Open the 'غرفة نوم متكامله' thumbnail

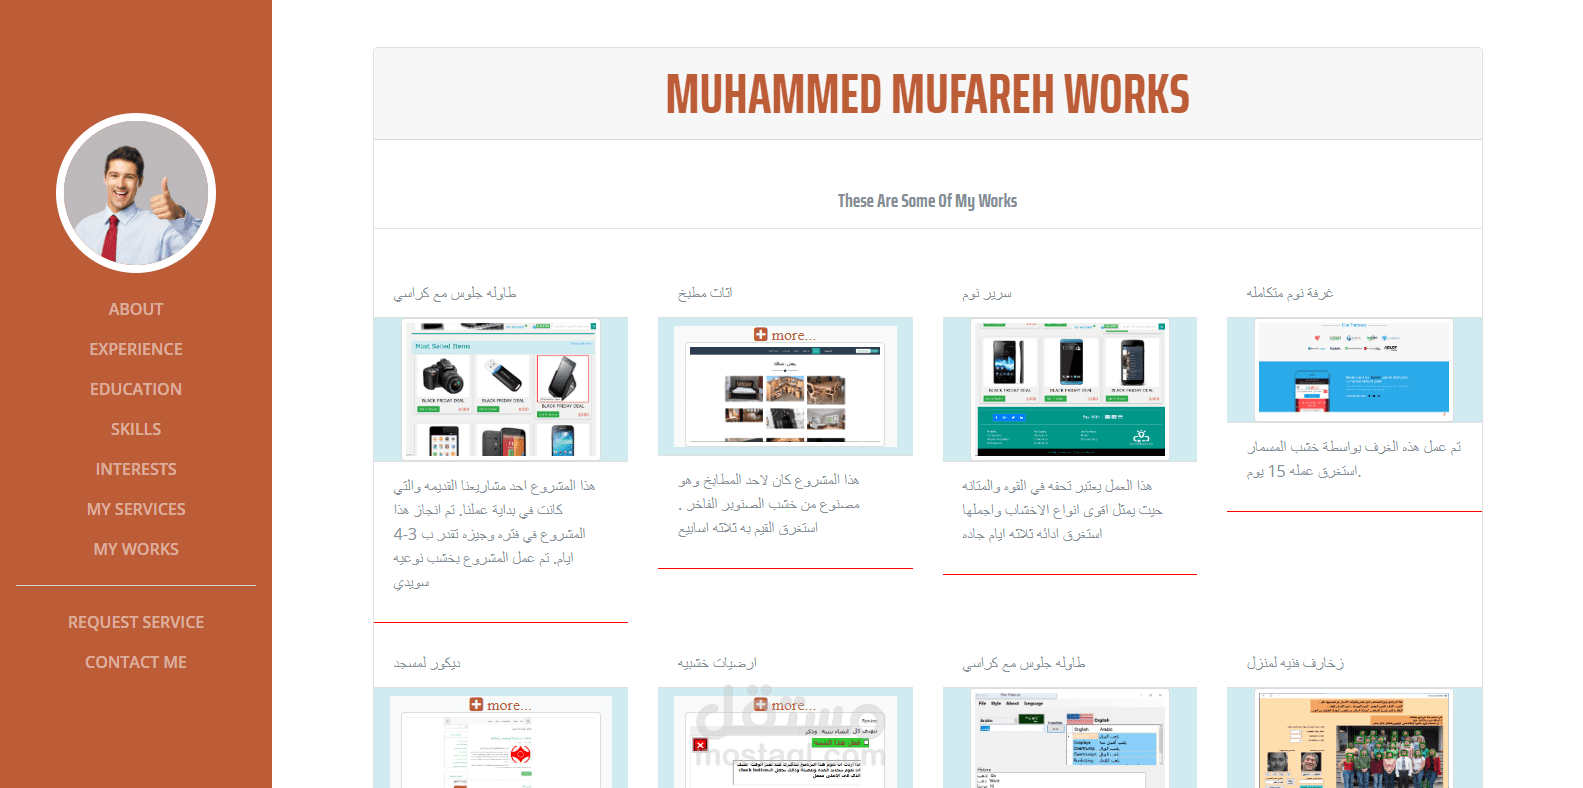(1355, 370)
